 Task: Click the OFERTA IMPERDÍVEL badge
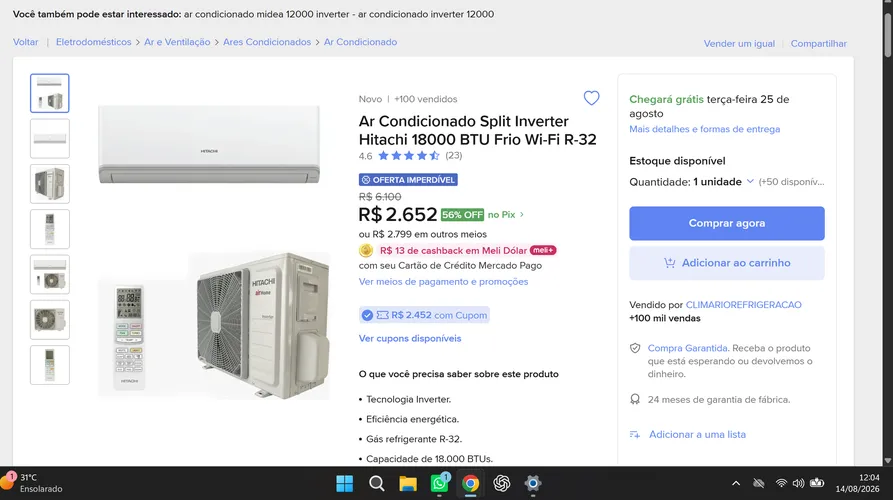pyautogui.click(x=408, y=180)
